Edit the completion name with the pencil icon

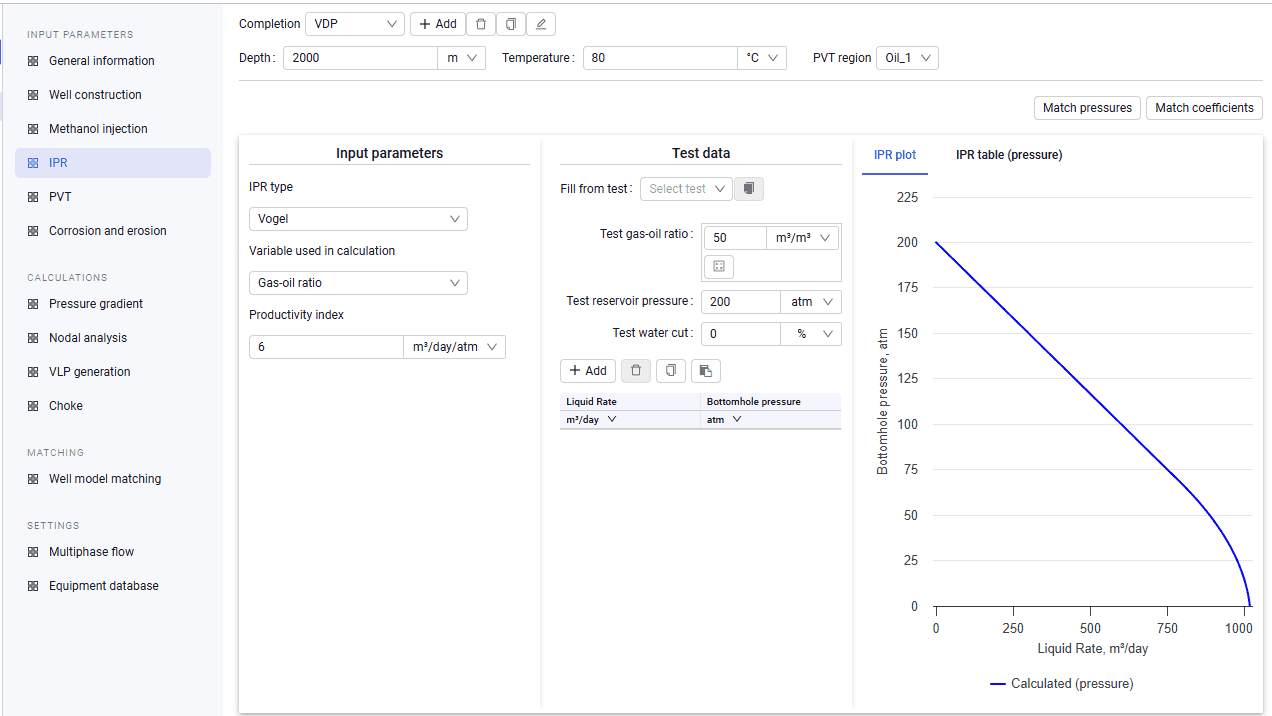click(x=541, y=24)
